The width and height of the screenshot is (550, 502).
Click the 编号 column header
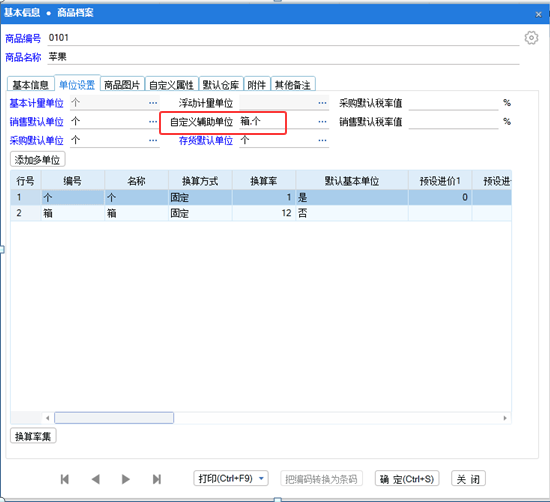[73, 181]
